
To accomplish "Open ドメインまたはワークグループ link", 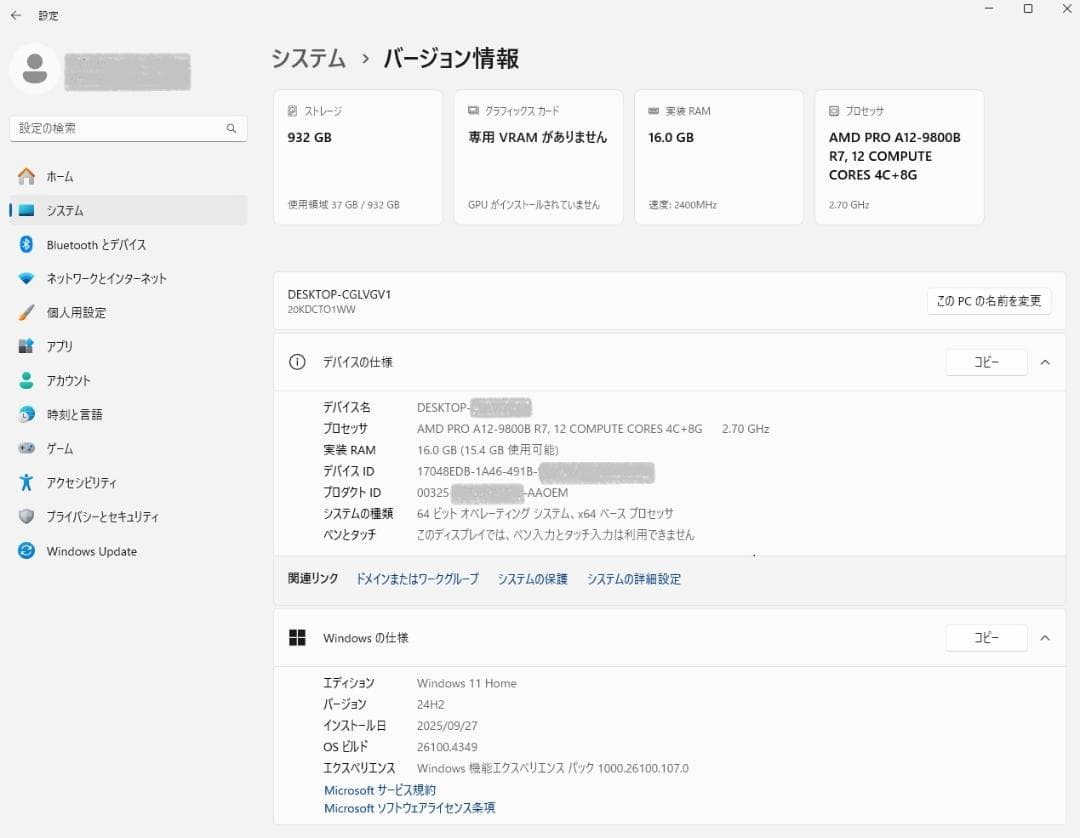I will click(417, 579).
